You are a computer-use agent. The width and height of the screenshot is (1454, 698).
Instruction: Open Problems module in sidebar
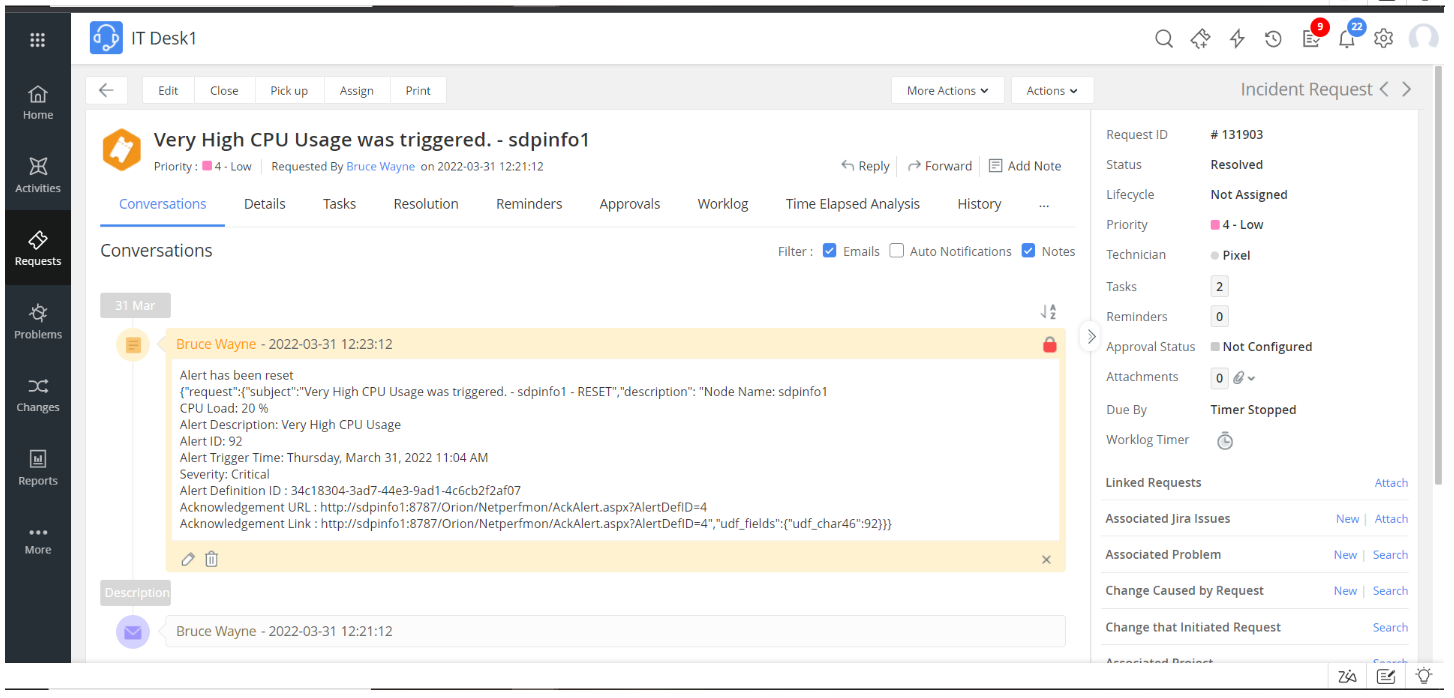click(x=38, y=322)
